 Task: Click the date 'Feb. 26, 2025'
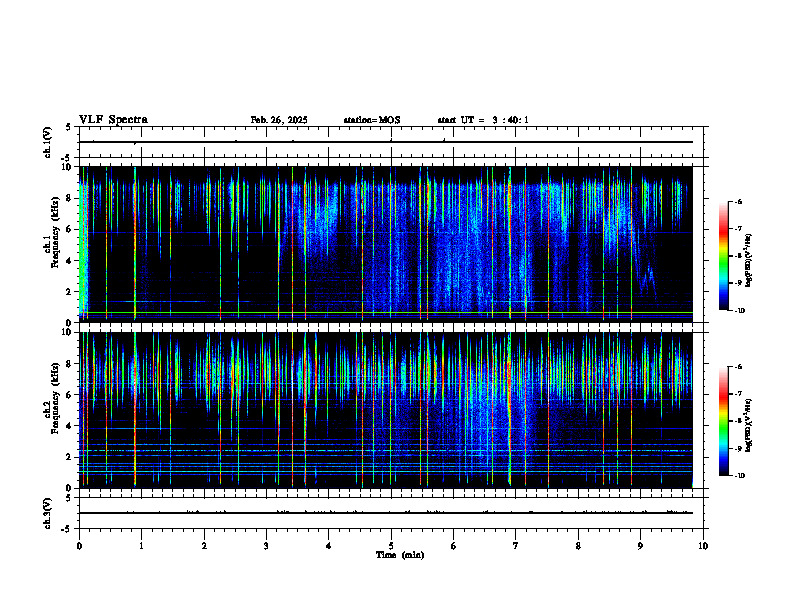pos(279,120)
